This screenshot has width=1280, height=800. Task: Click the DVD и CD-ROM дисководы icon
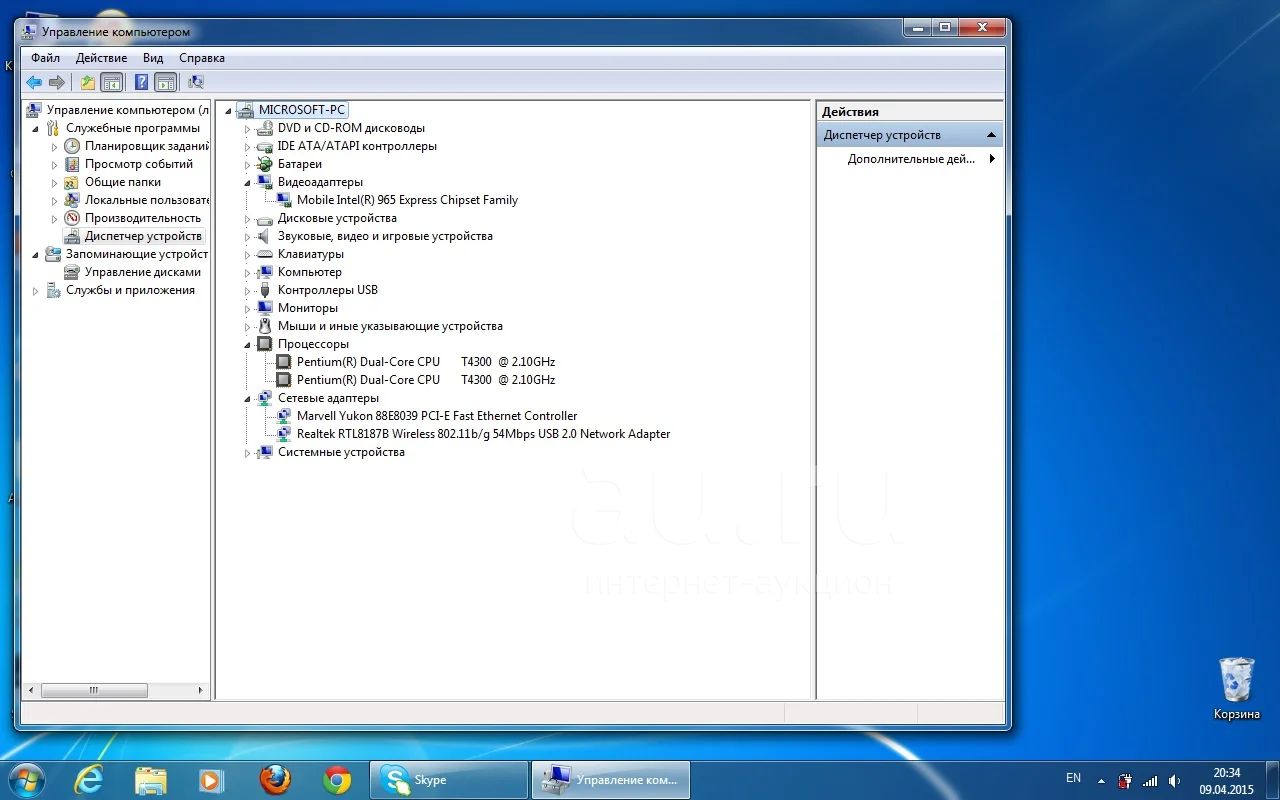[x=264, y=128]
